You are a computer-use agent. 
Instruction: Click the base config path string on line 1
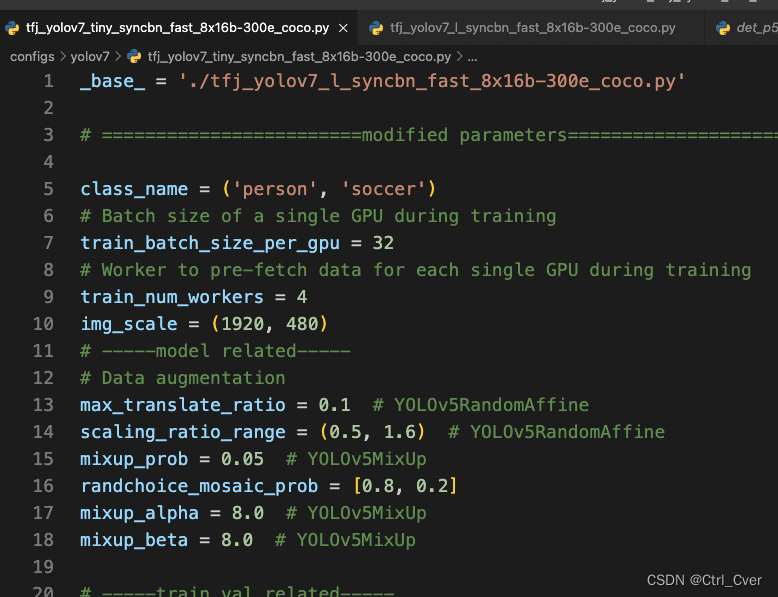coord(432,81)
